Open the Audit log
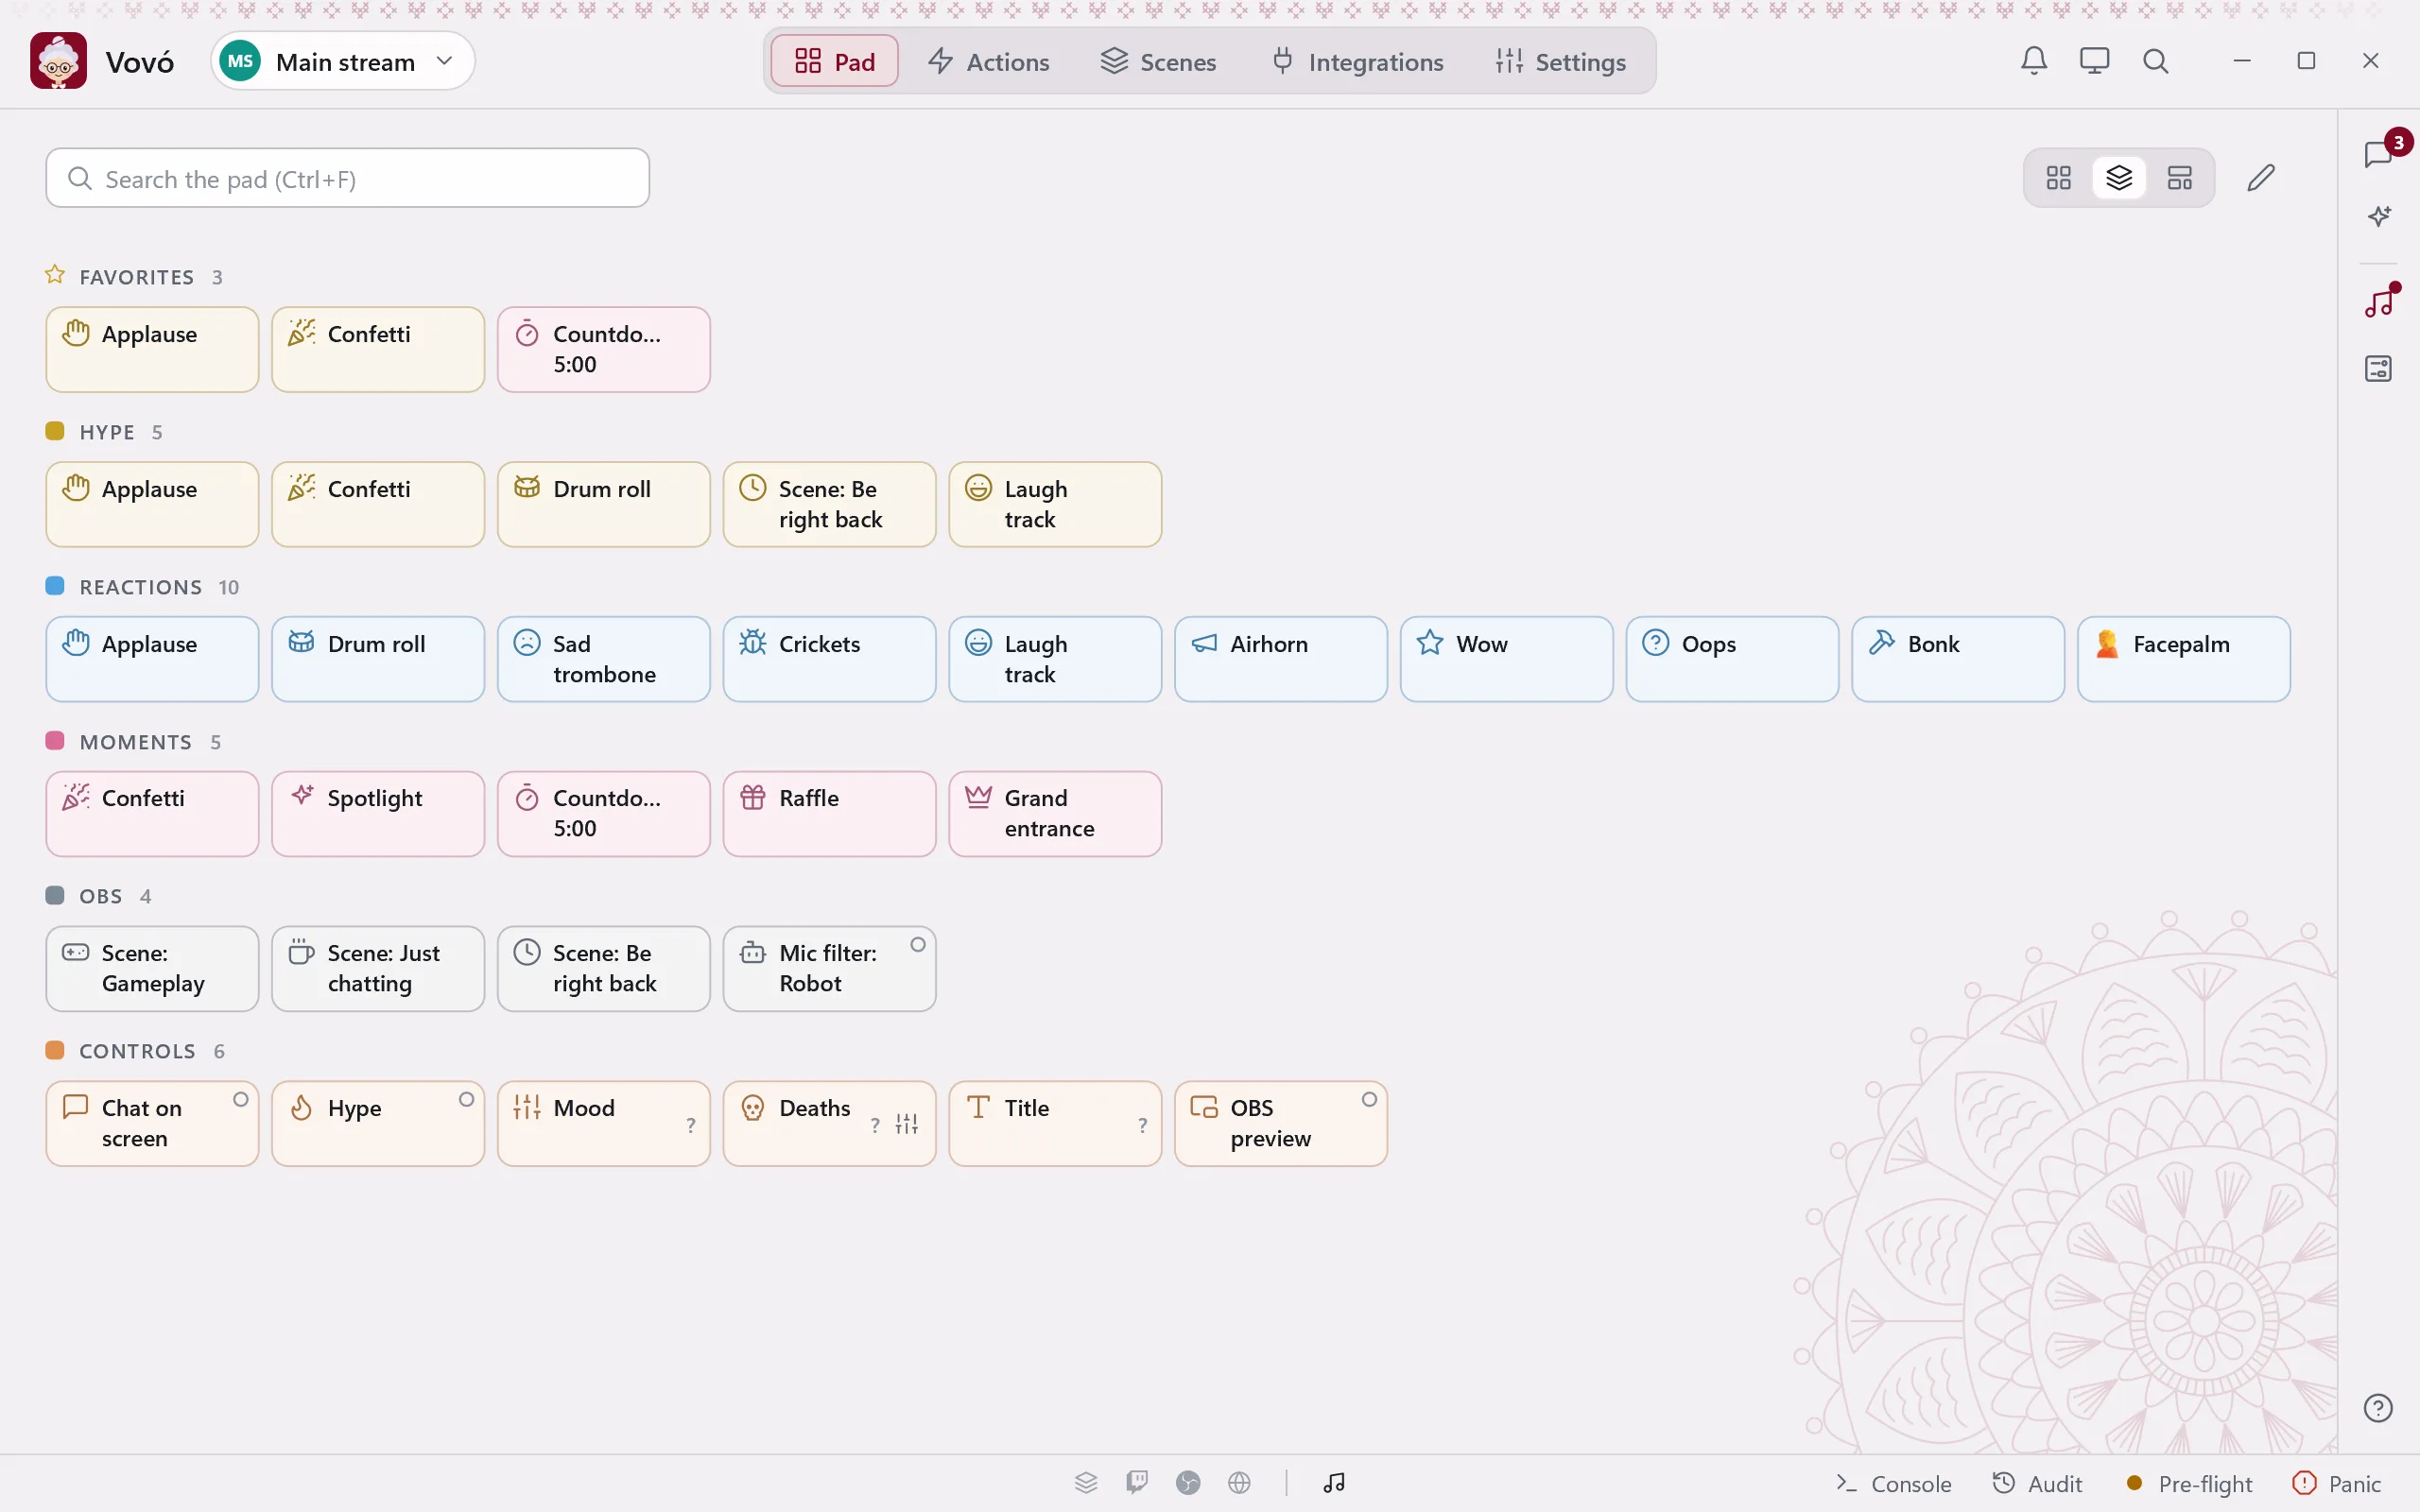This screenshot has height=1512, width=2420. click(2037, 1483)
